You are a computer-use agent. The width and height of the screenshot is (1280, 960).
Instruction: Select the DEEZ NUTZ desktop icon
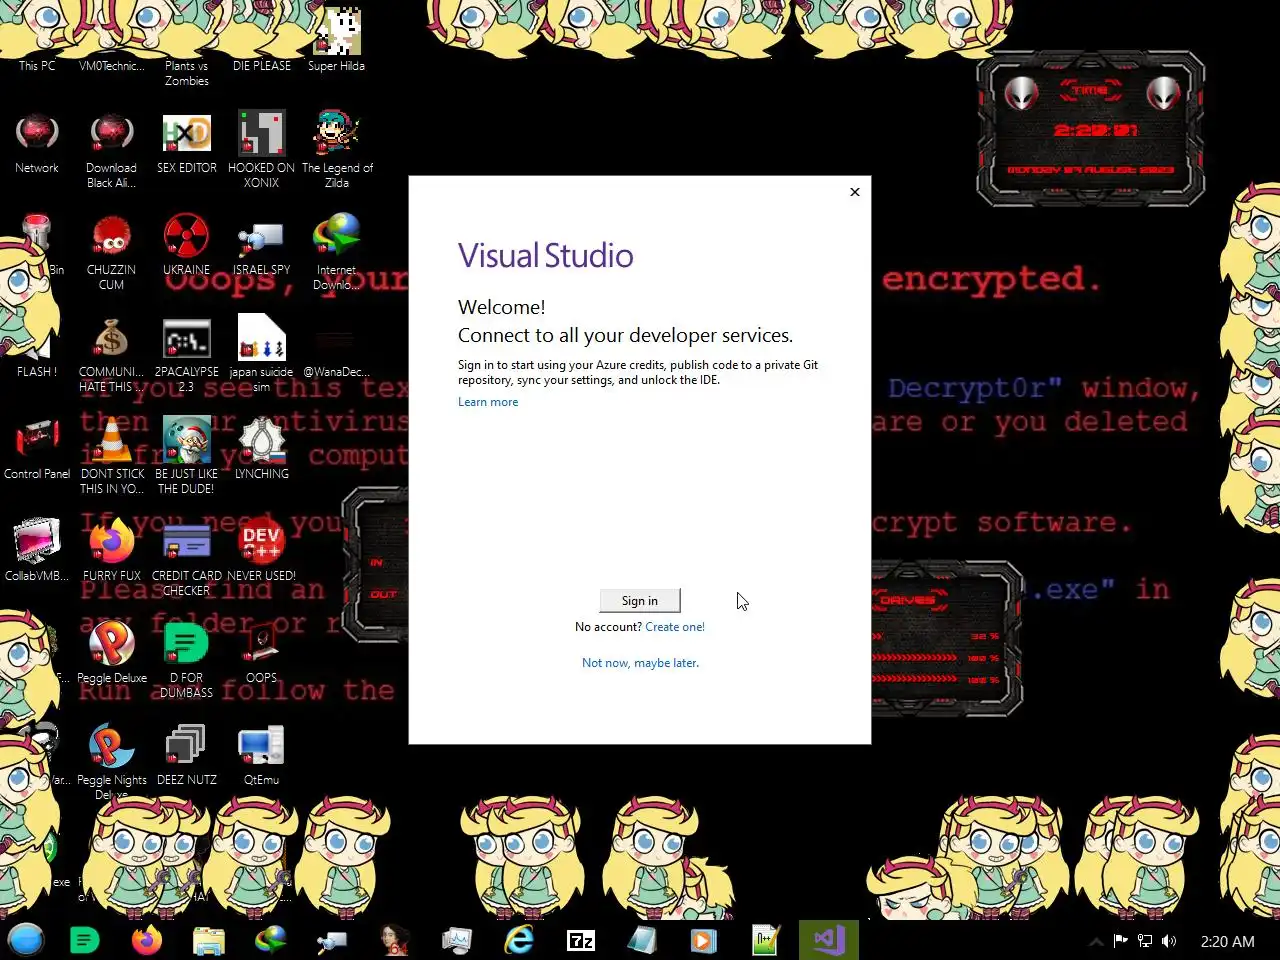click(x=187, y=755)
